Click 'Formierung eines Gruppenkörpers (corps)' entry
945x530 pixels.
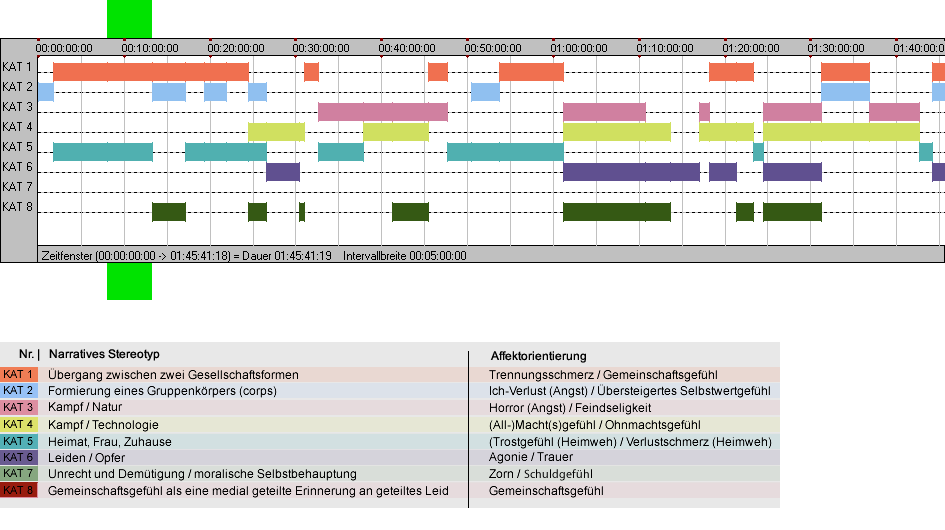[162, 391]
